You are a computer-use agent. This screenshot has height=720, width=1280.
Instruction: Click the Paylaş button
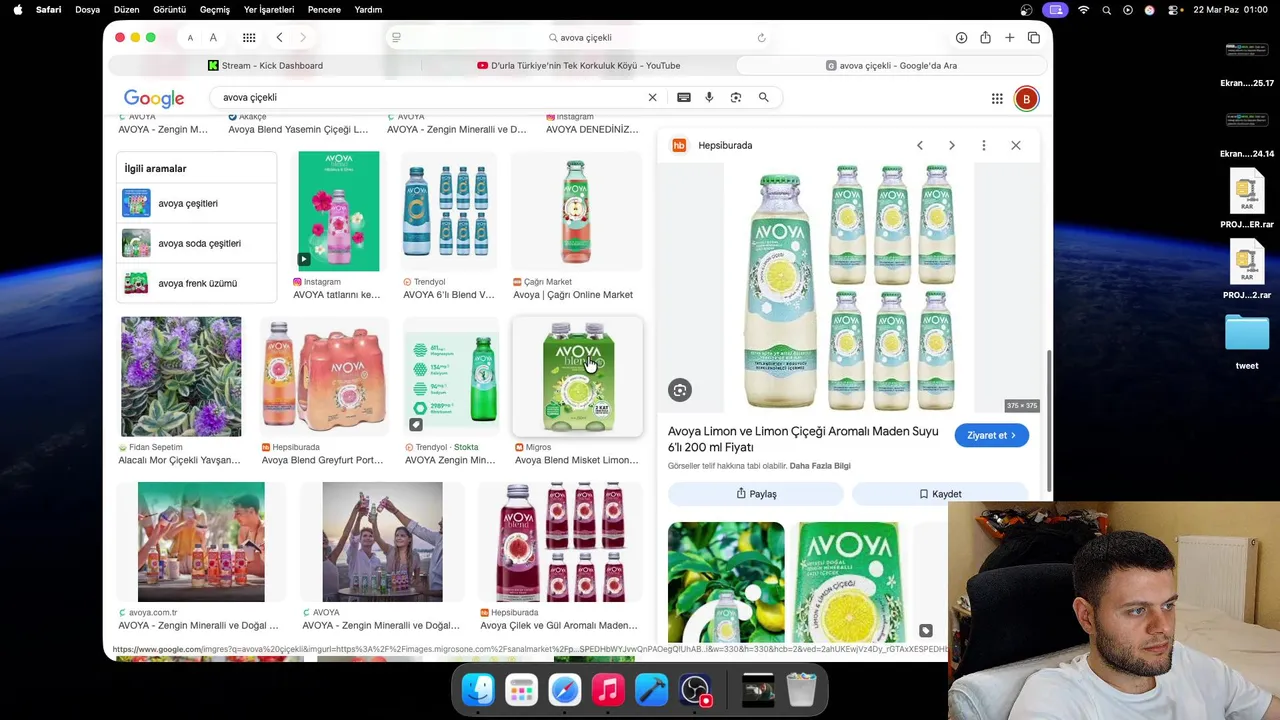point(756,494)
